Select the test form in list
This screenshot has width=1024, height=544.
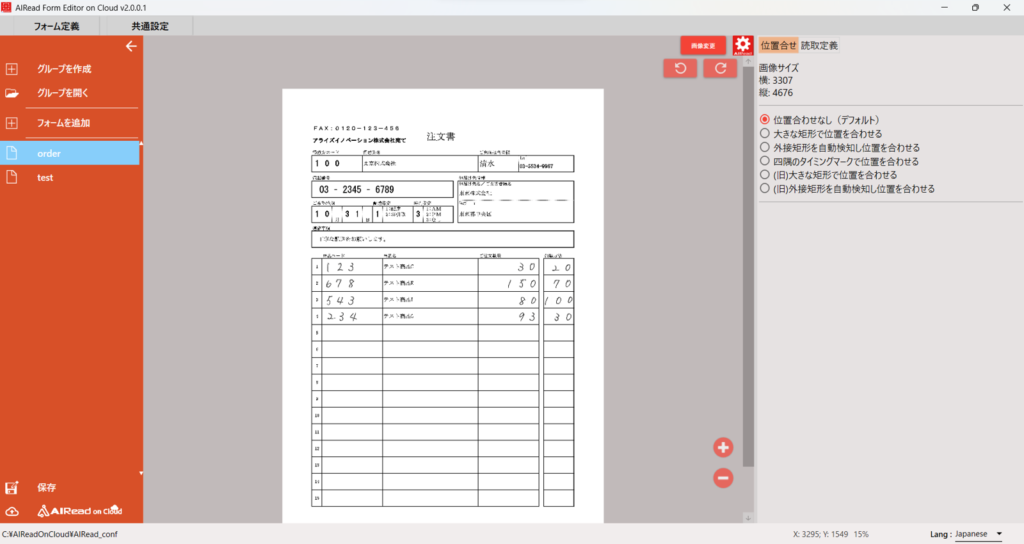coord(45,177)
